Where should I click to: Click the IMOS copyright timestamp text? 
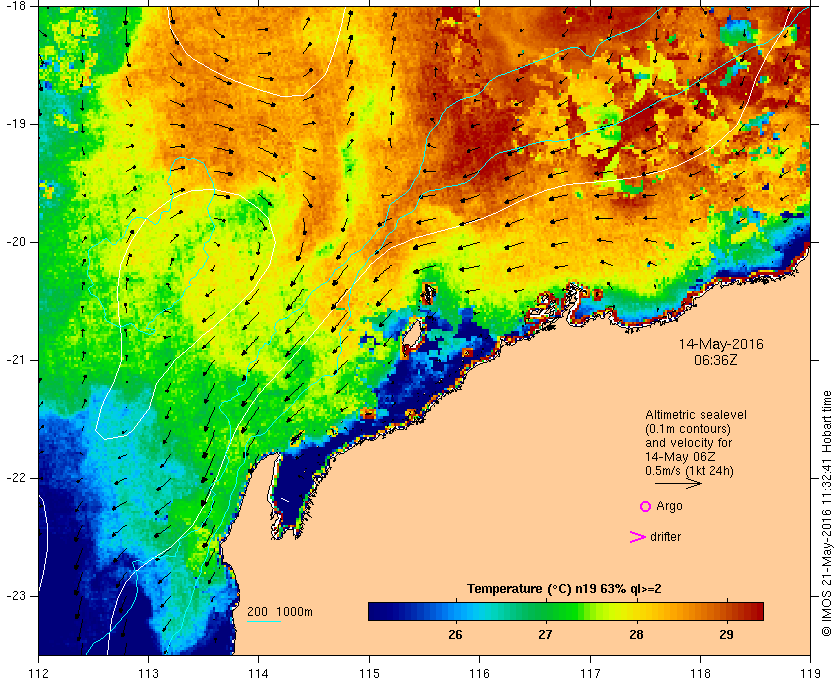[x=827, y=513]
